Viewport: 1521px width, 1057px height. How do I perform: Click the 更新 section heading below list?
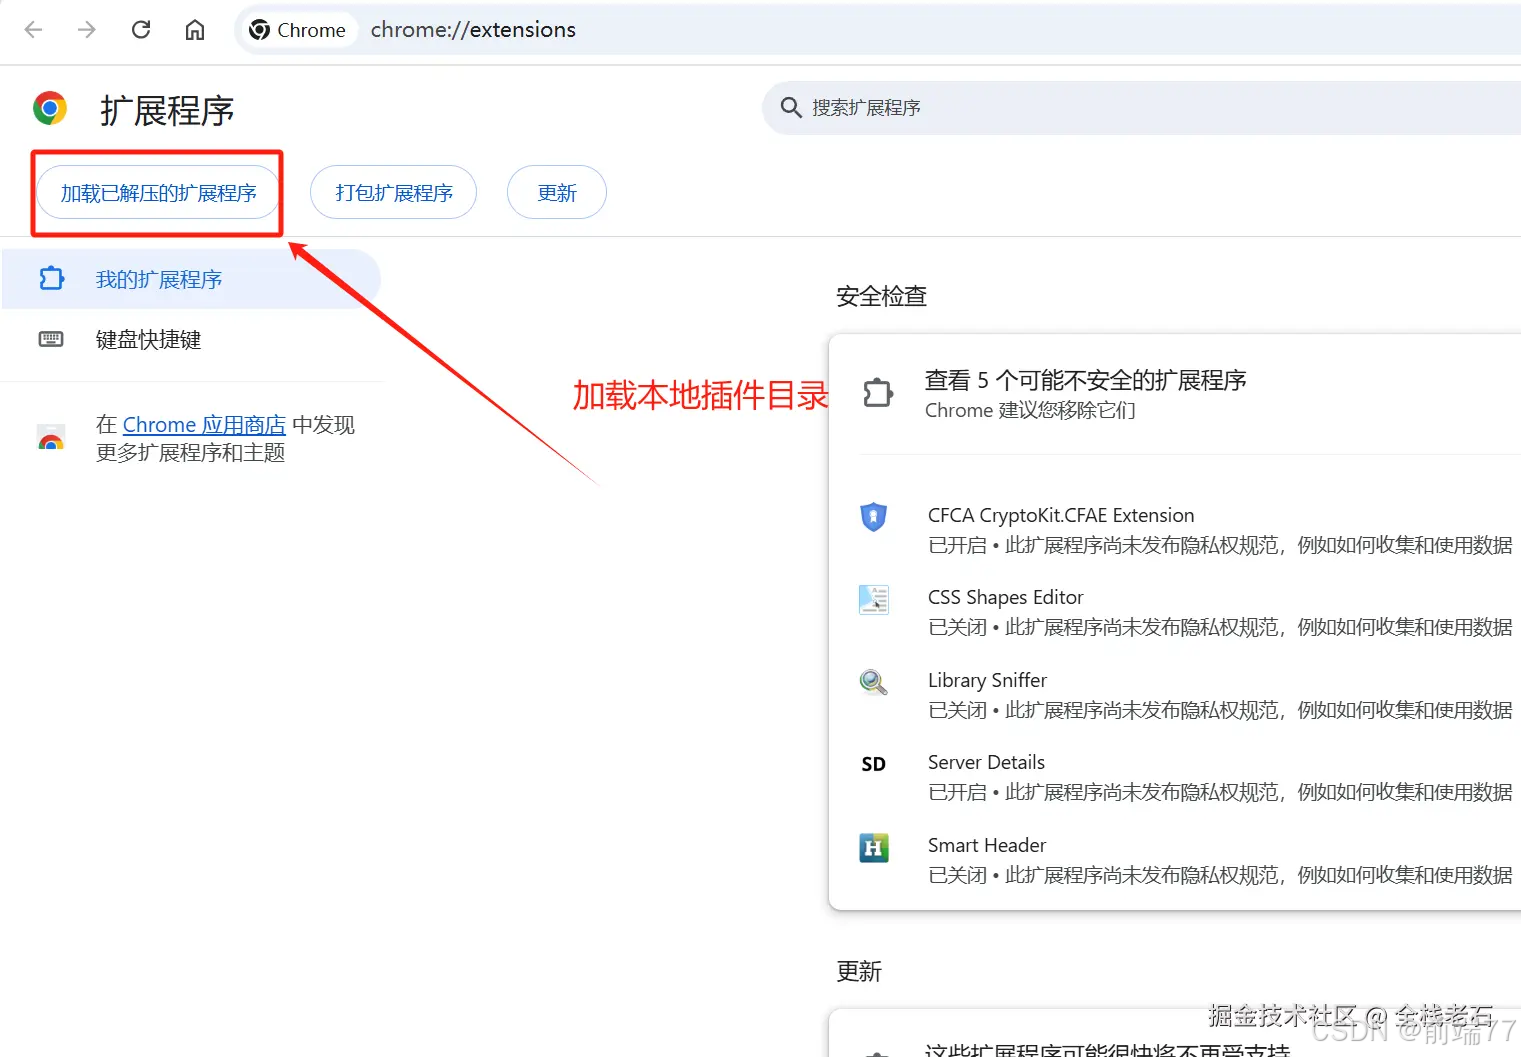(x=859, y=971)
